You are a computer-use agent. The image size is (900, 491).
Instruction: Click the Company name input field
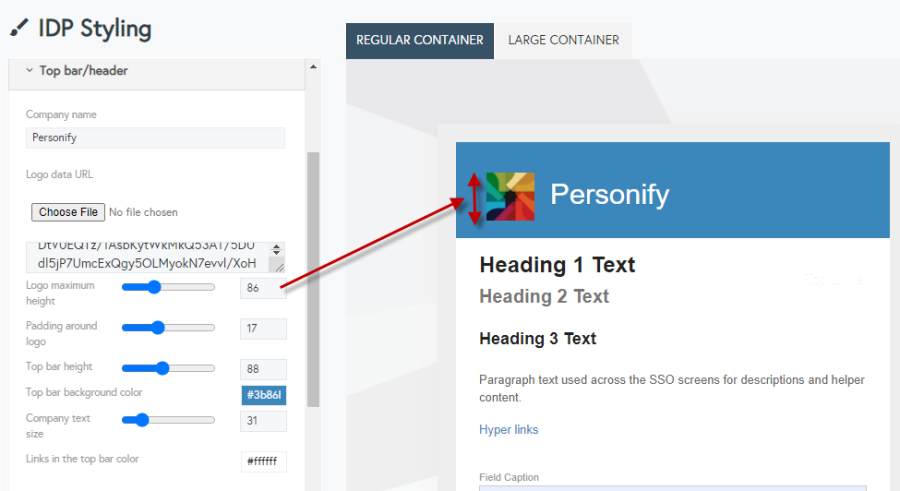[x=155, y=138]
